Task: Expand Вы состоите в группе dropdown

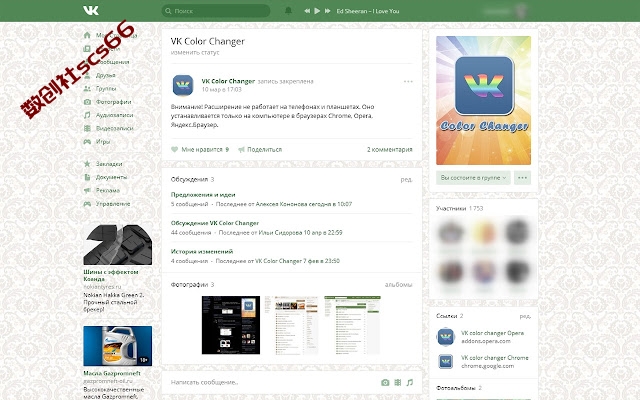Action: (x=473, y=178)
